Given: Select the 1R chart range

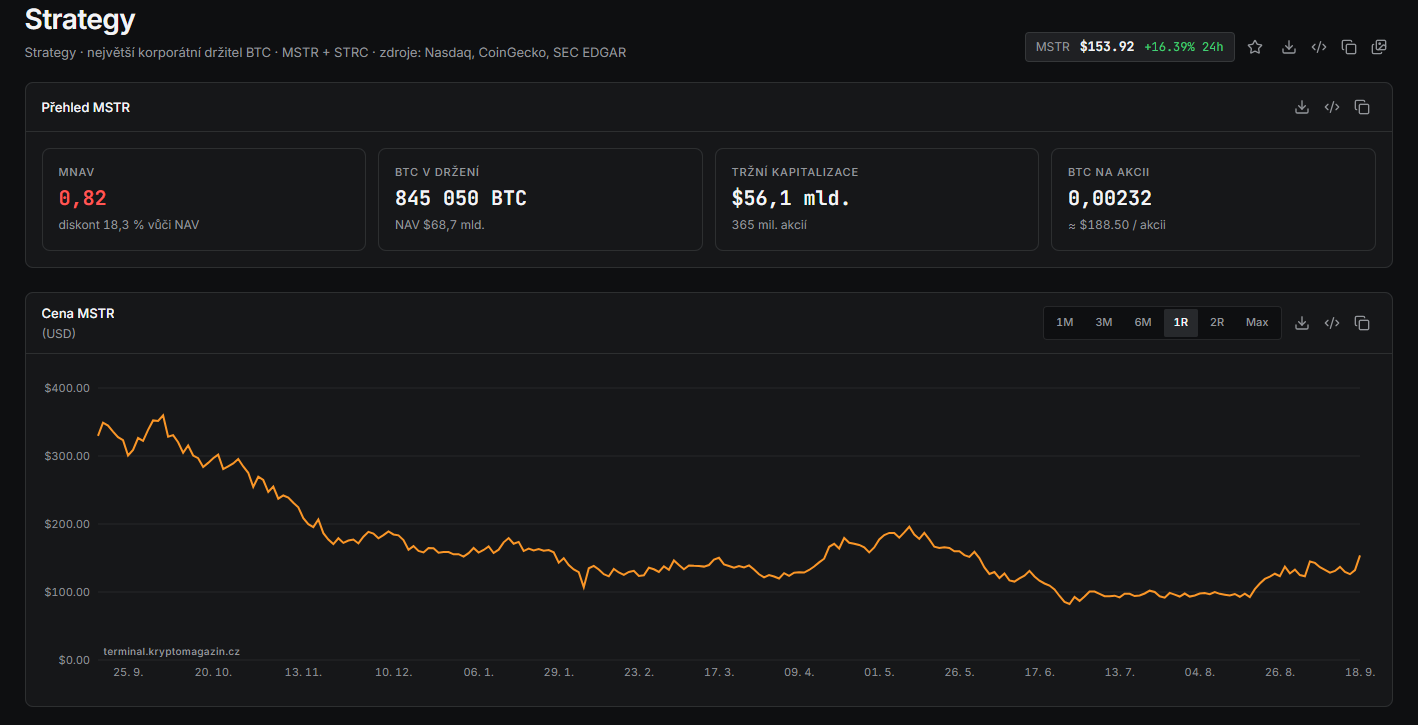Looking at the screenshot, I should pos(1181,322).
